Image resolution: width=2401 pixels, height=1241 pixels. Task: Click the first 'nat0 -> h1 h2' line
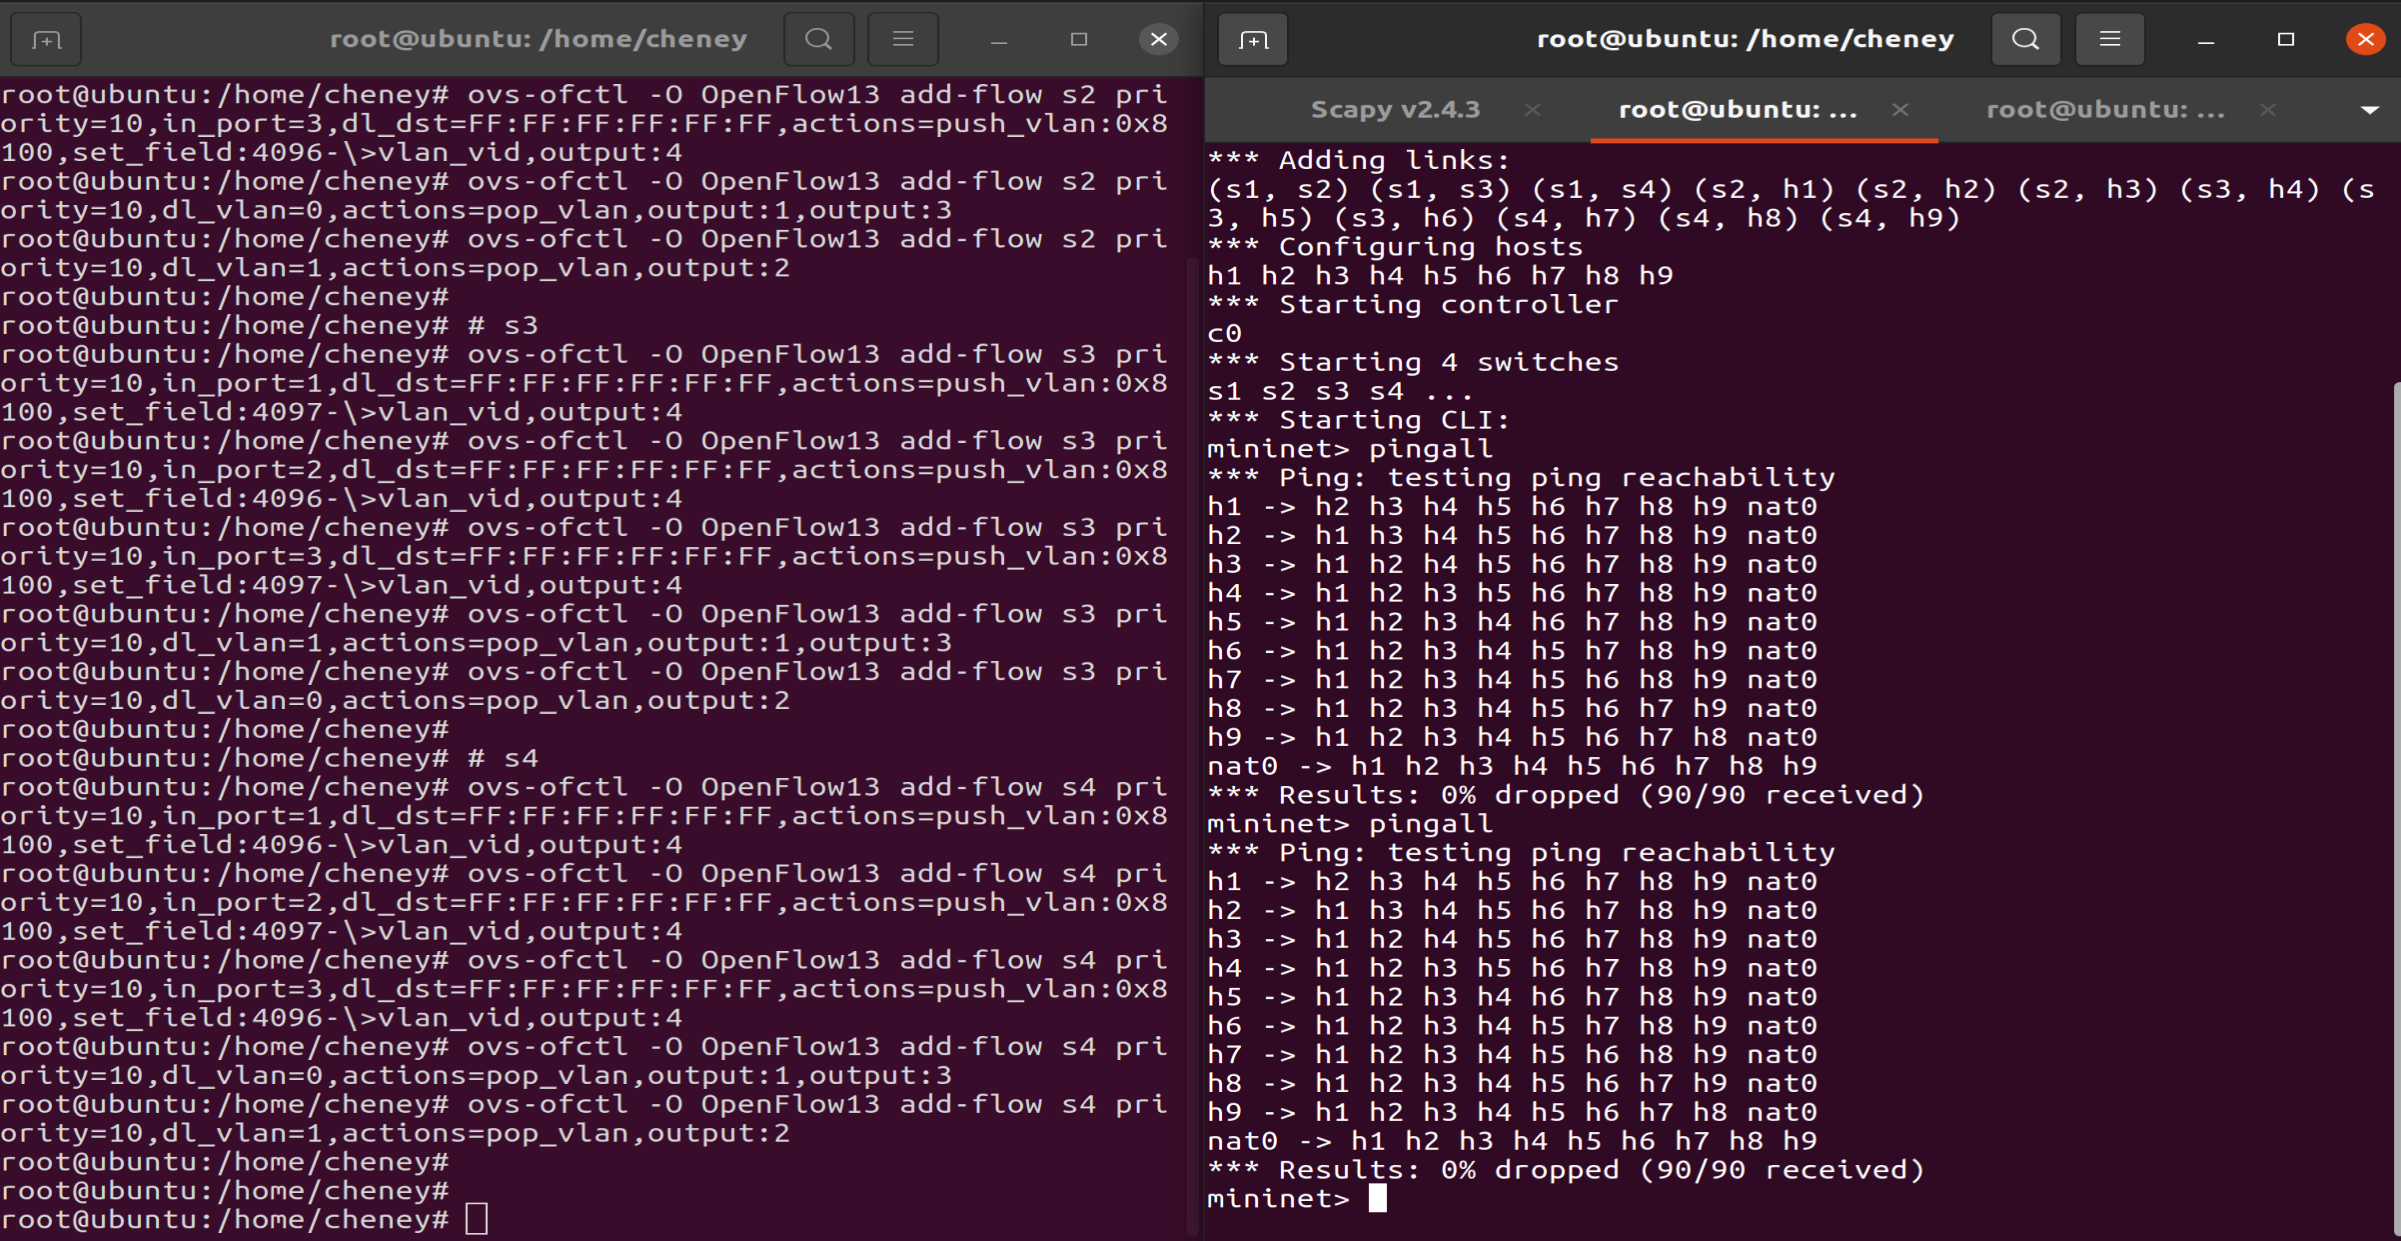tap(1512, 766)
